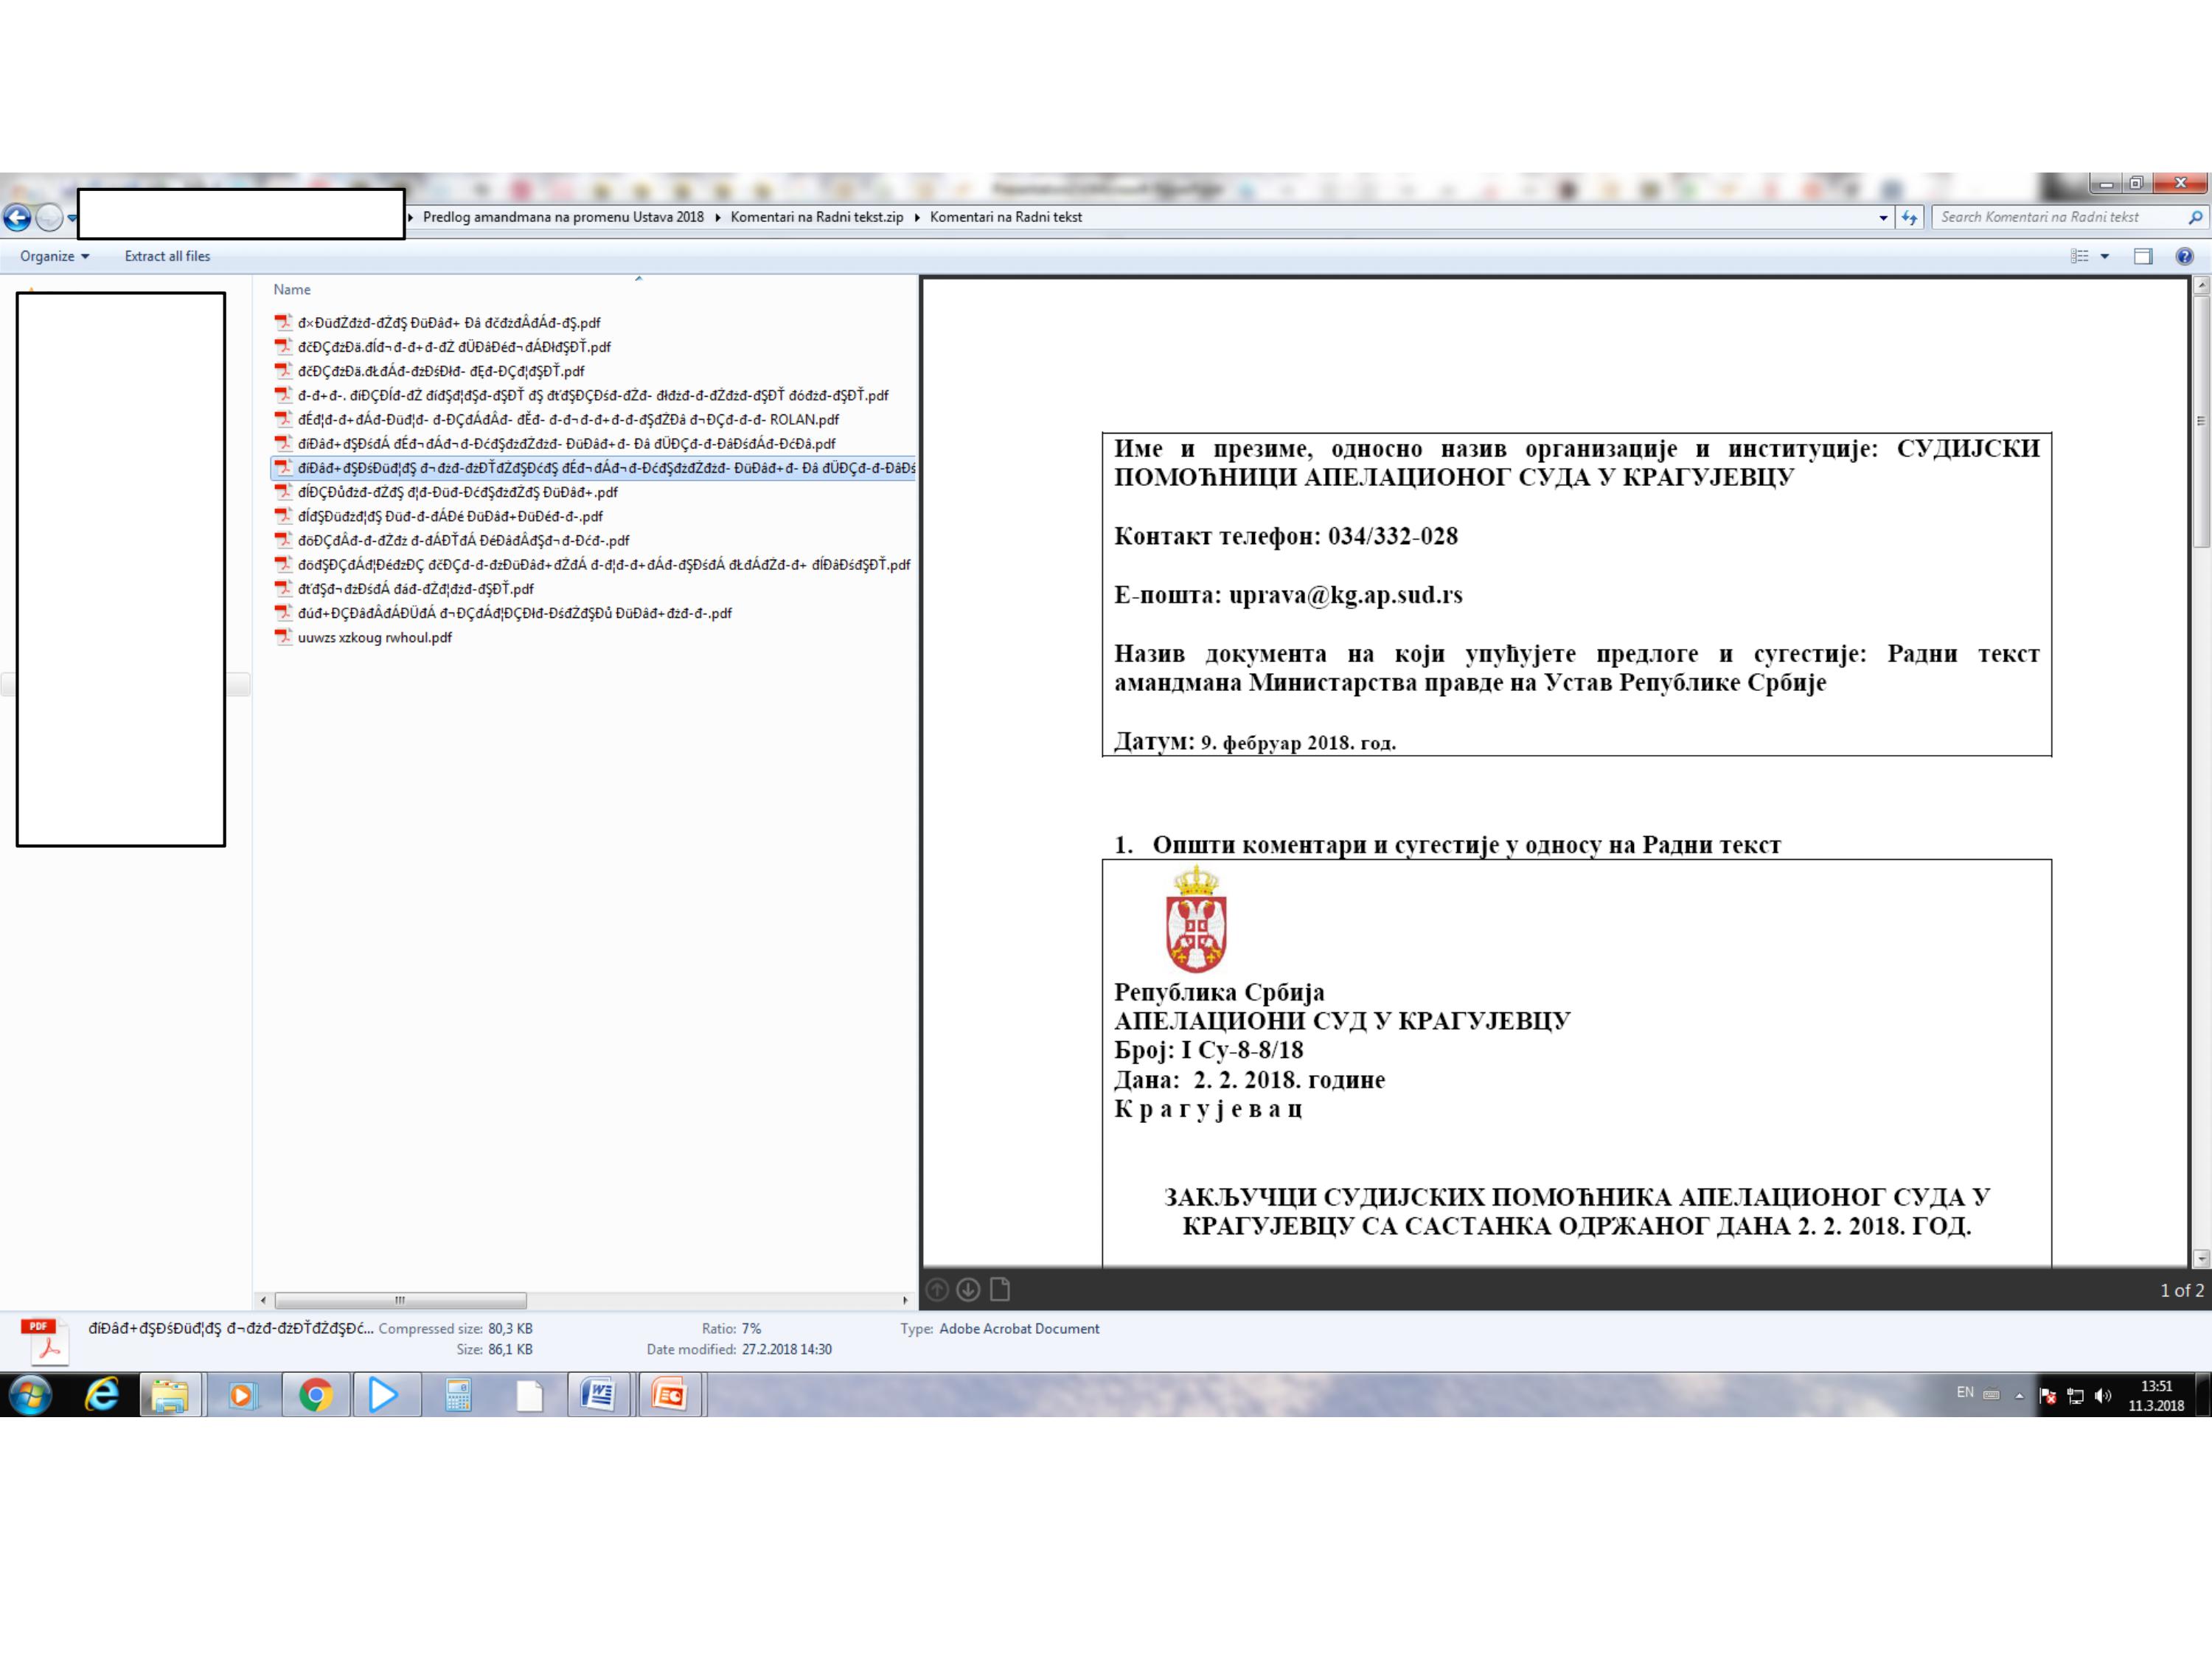The width and height of the screenshot is (2212, 1659).
Task: Sort files by Name column header
Action: point(292,289)
